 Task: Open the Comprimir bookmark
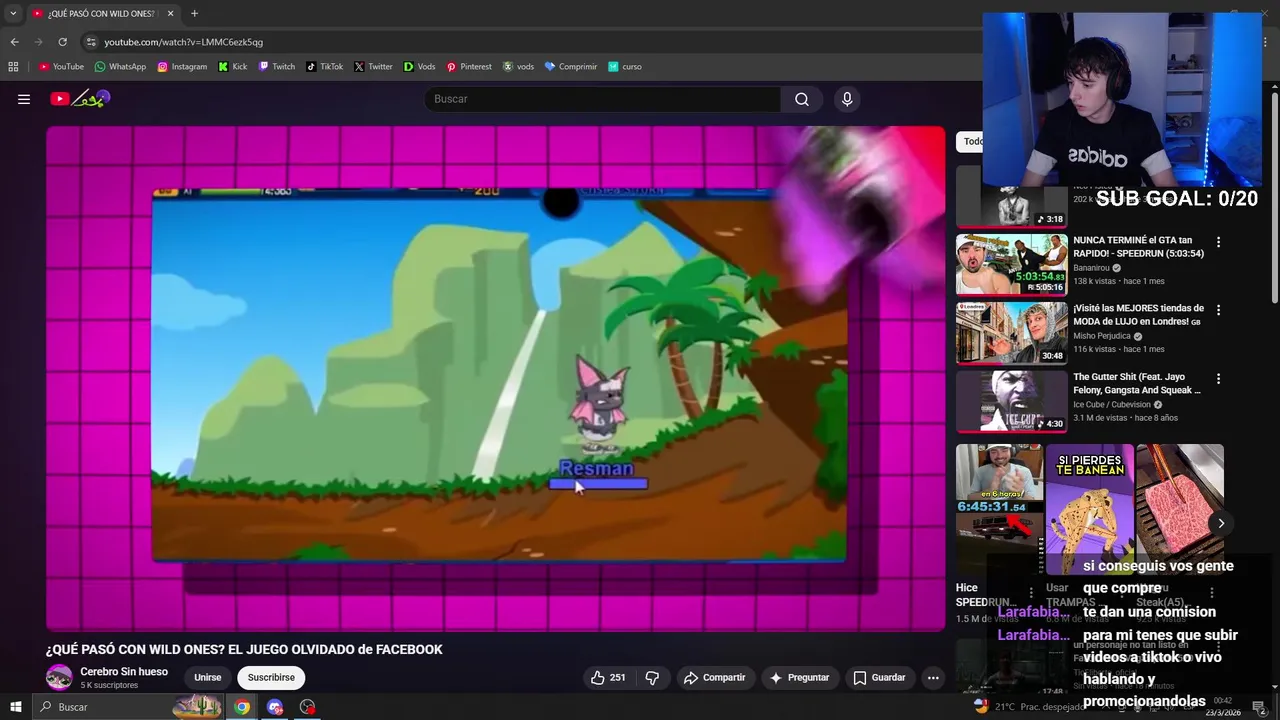(x=571, y=67)
